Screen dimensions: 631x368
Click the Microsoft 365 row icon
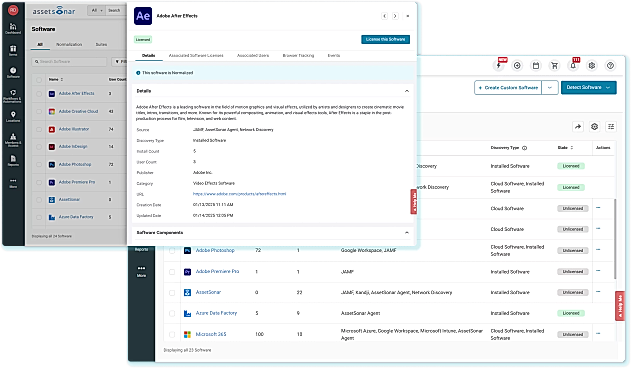187,334
